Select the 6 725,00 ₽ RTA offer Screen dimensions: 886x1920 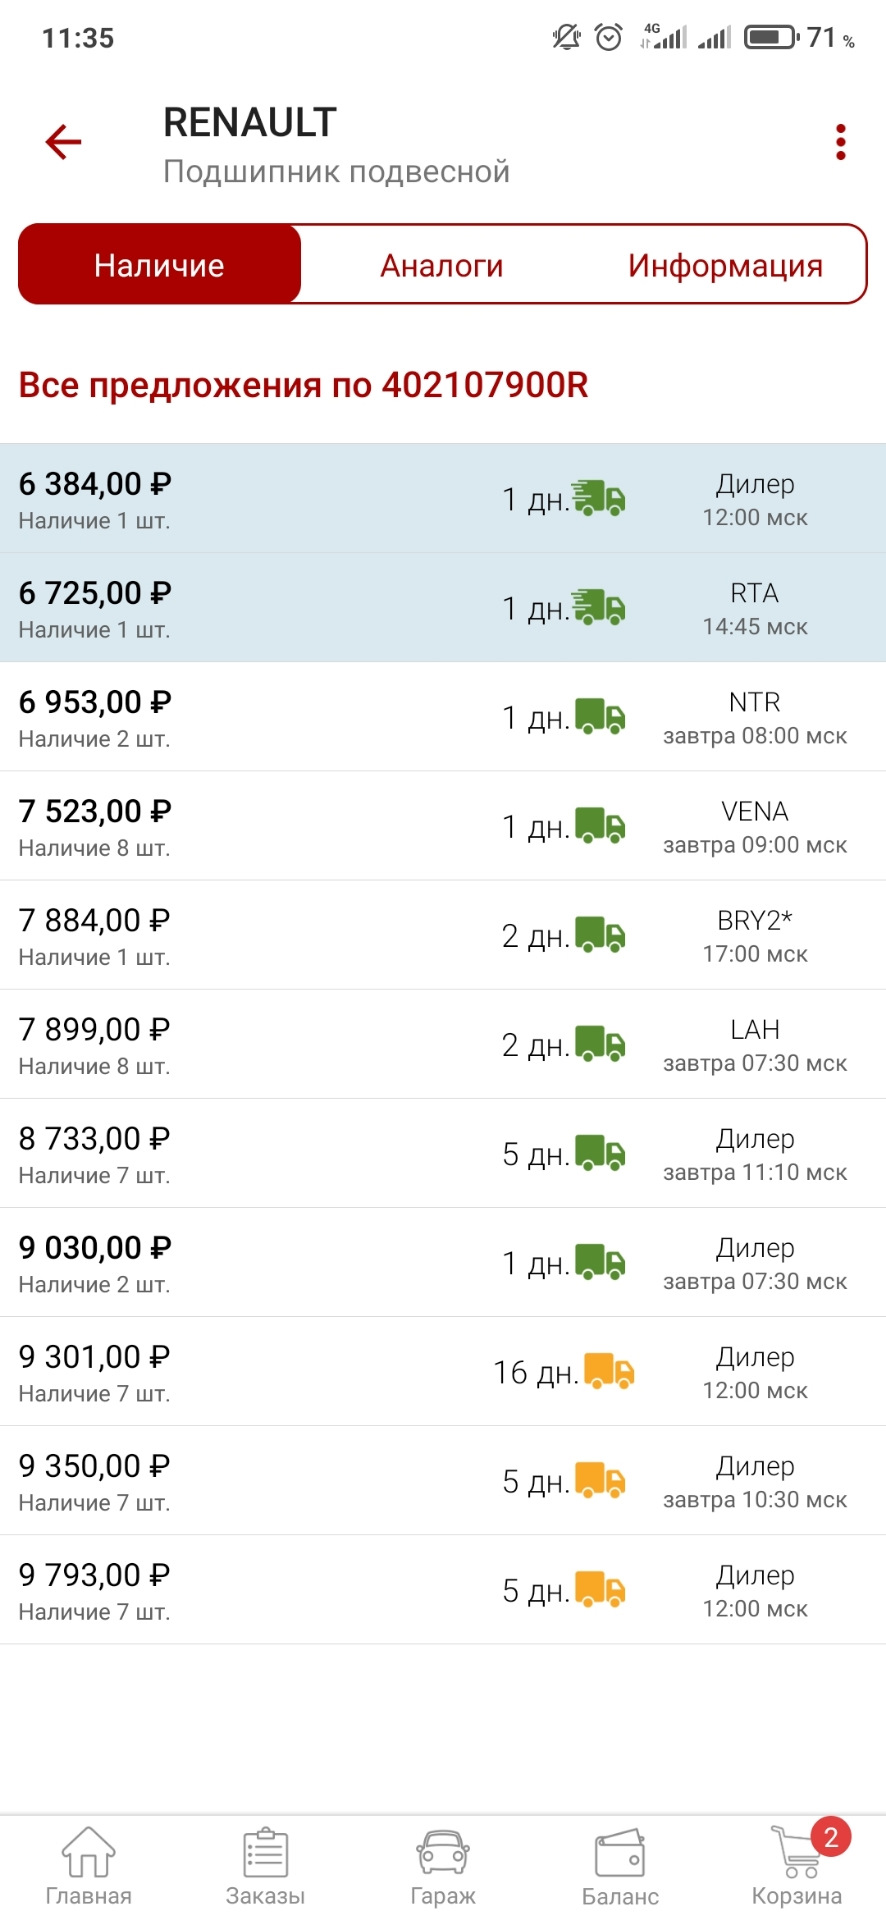click(x=443, y=608)
